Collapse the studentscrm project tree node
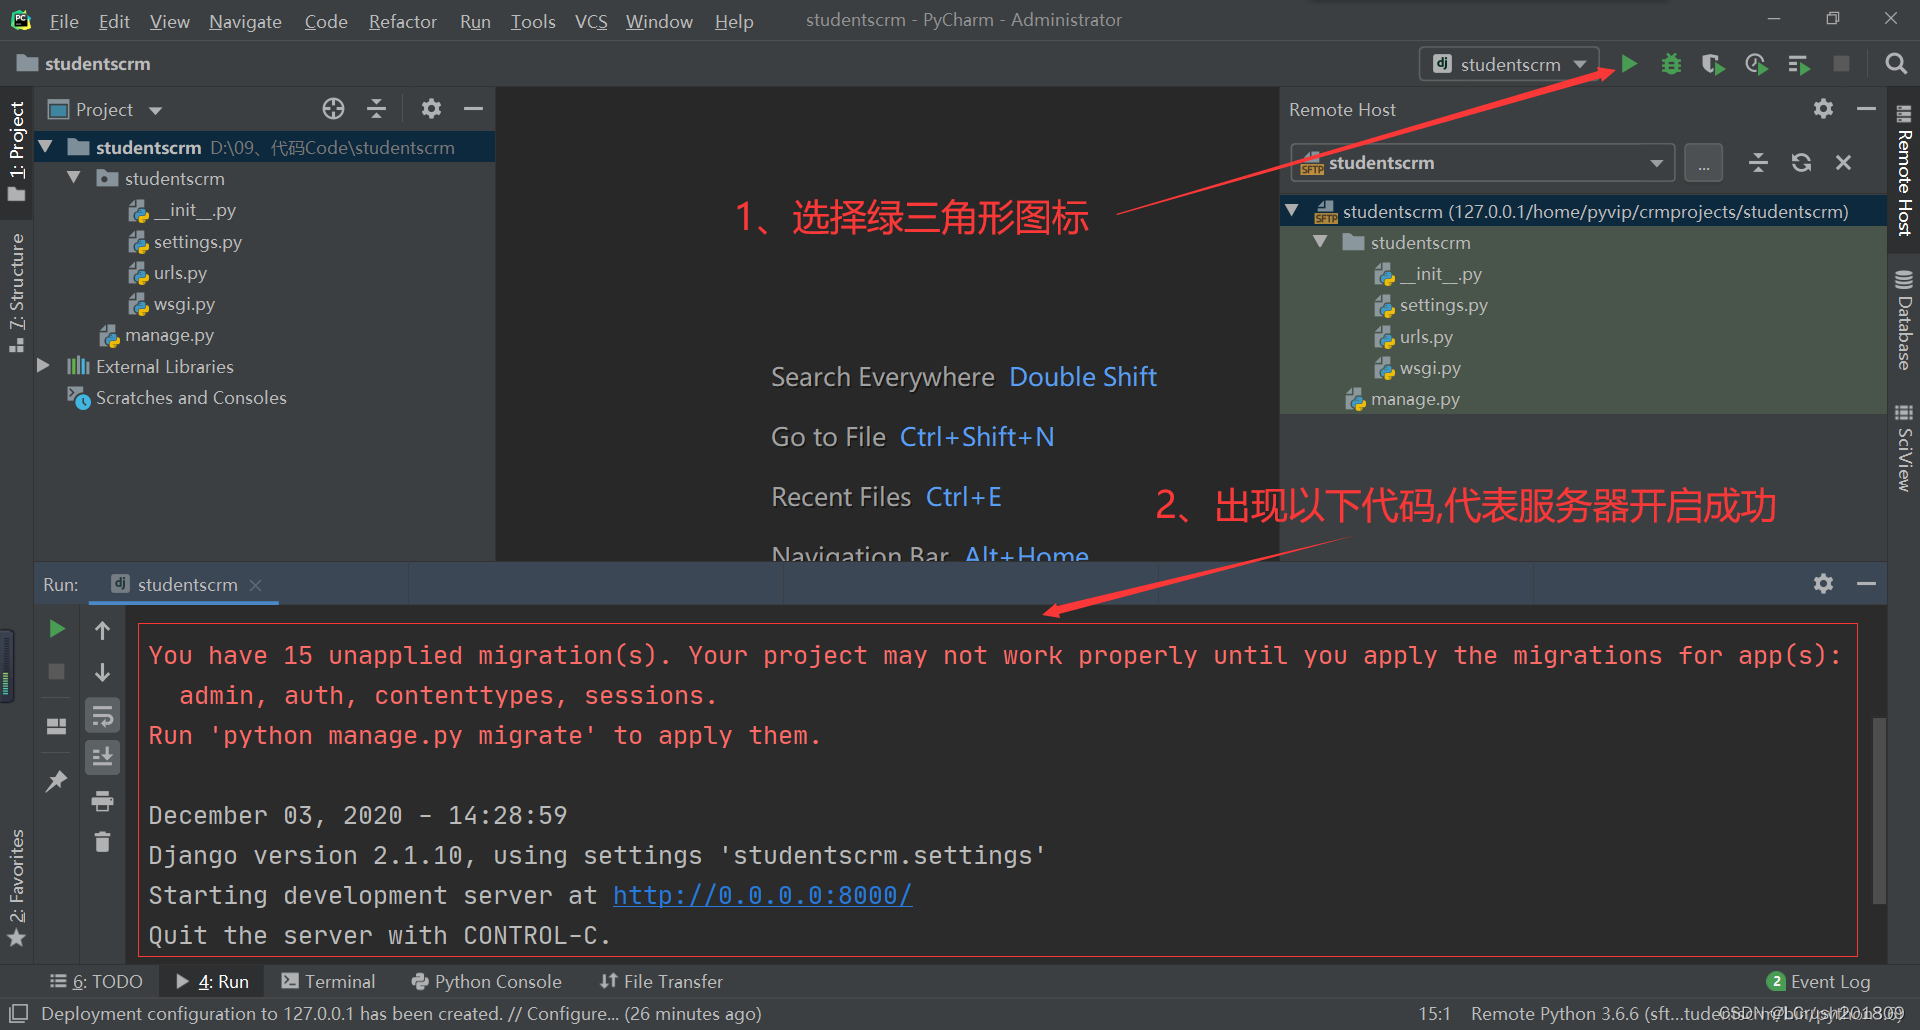The width and height of the screenshot is (1920, 1030). 45,146
